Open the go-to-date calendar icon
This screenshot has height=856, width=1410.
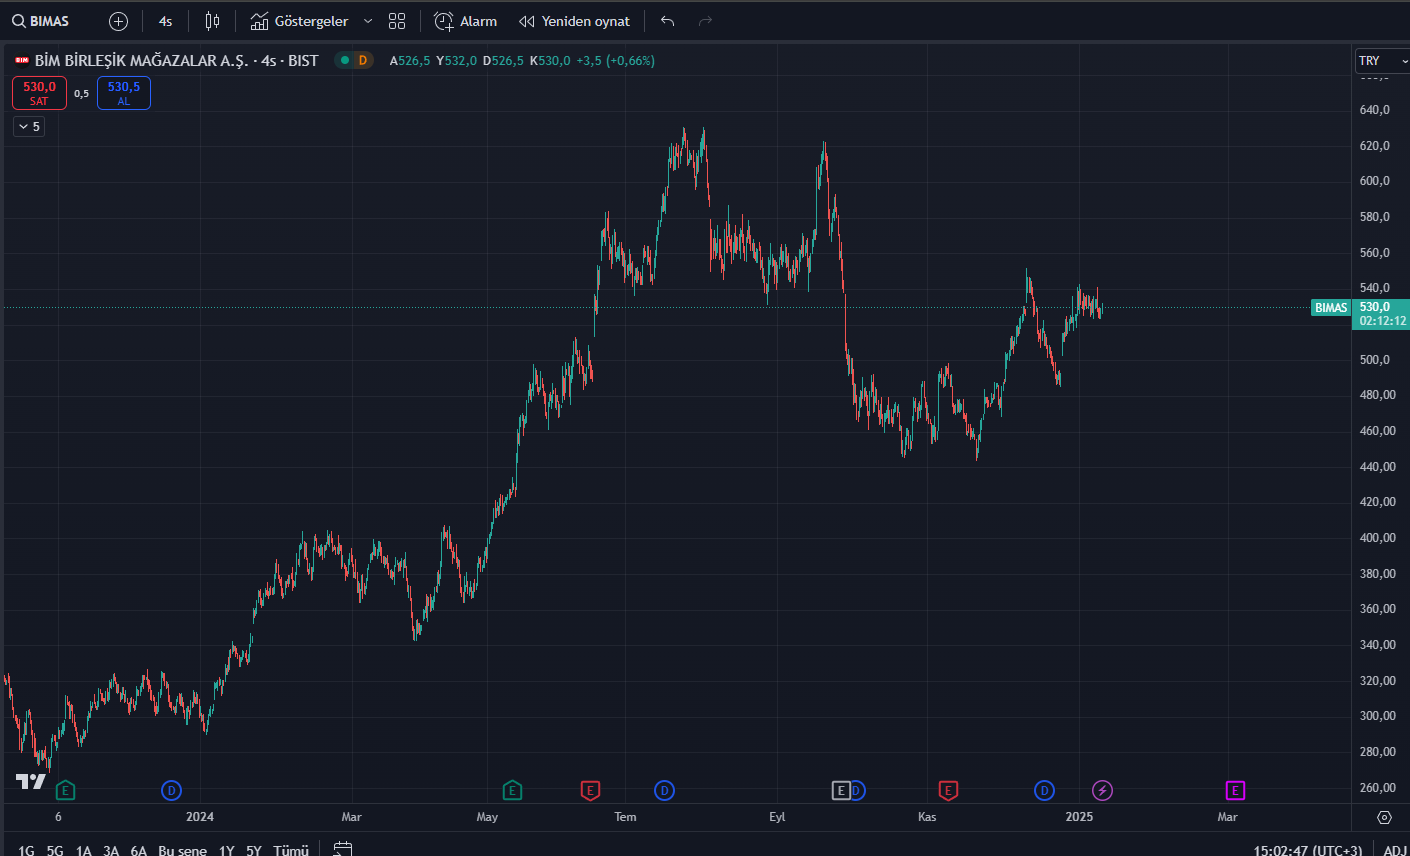[342, 850]
